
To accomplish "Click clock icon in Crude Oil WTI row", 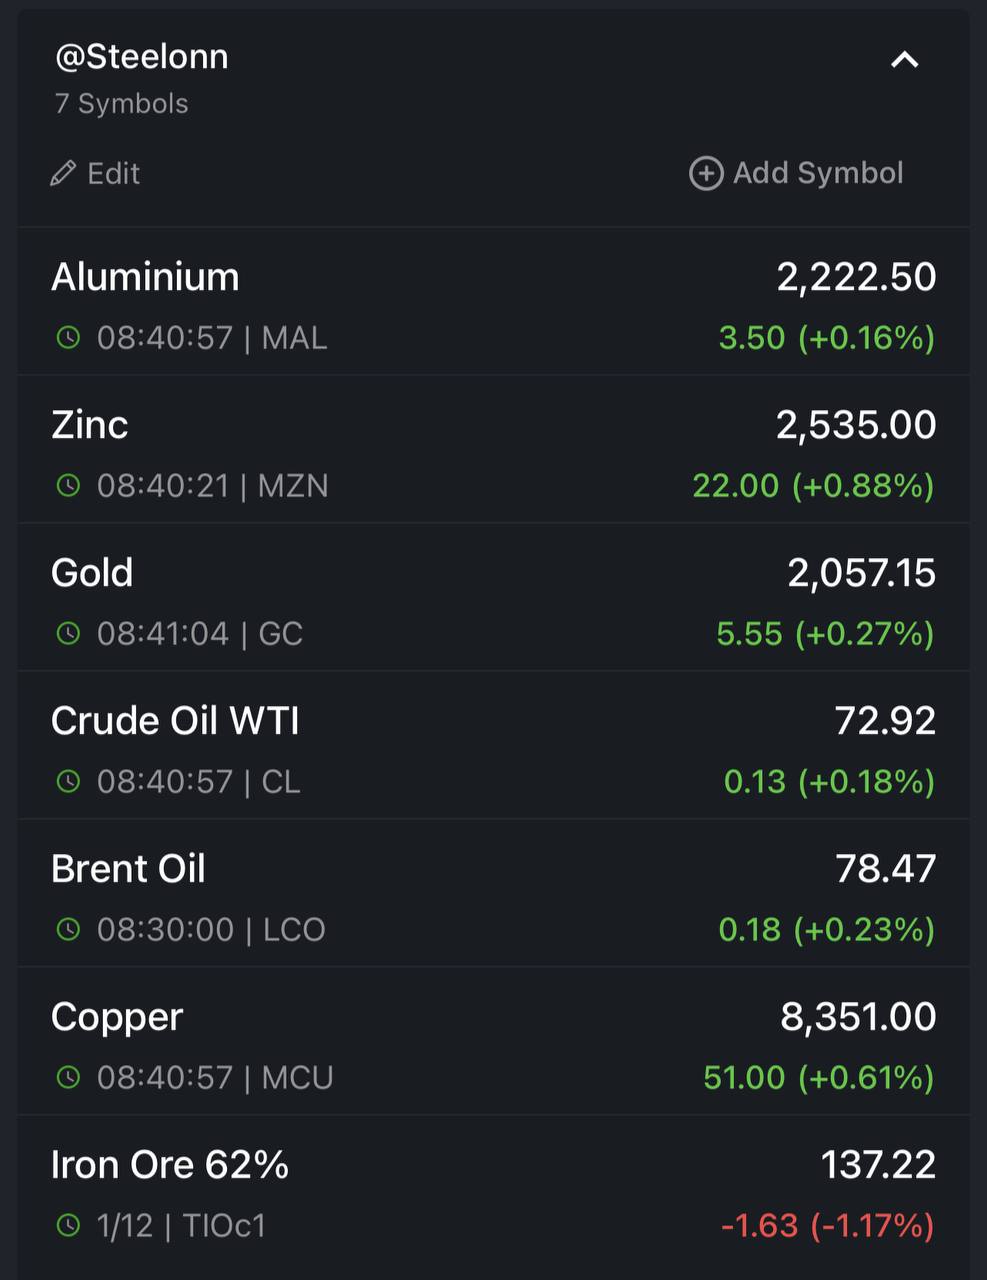I will [x=68, y=782].
